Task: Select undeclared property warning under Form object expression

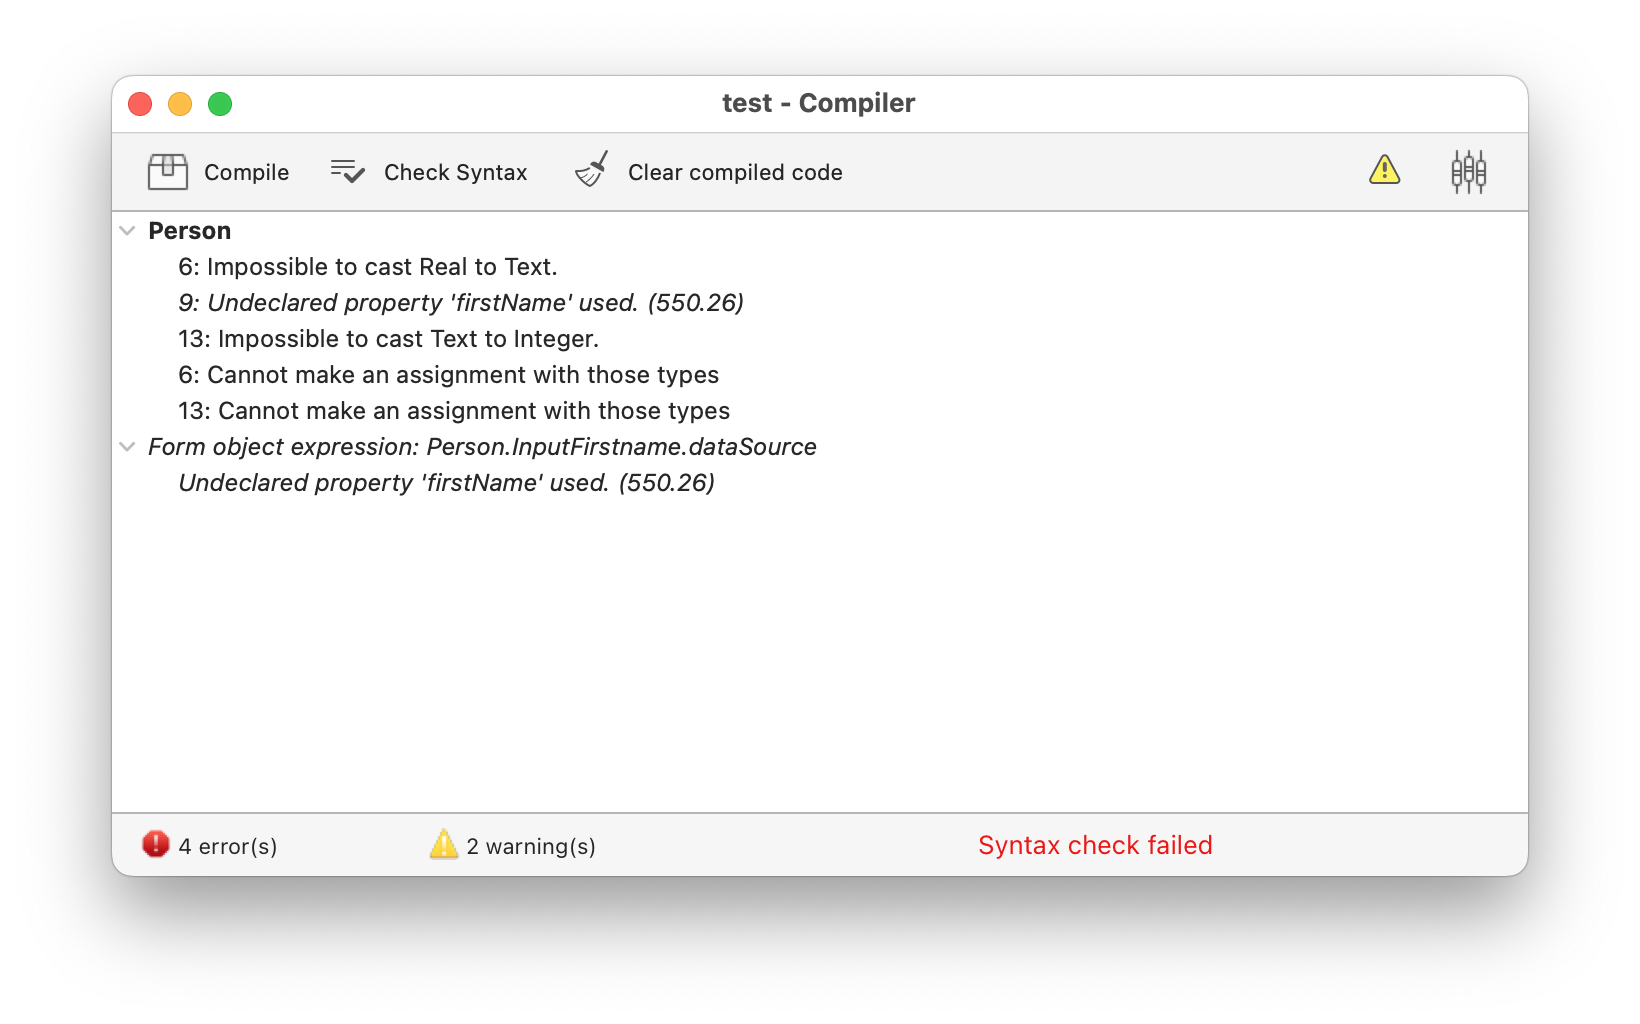Action: [446, 483]
